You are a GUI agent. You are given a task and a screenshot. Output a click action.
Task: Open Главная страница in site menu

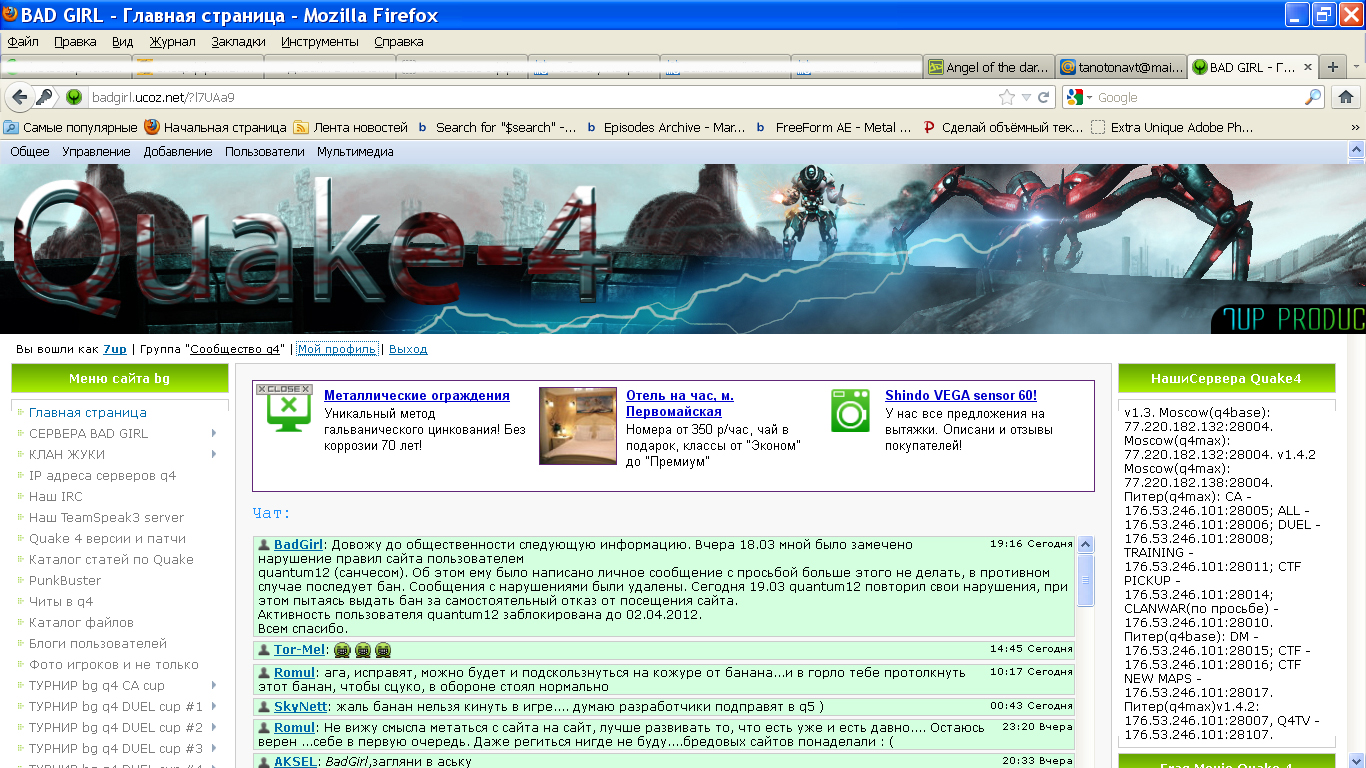coord(88,412)
